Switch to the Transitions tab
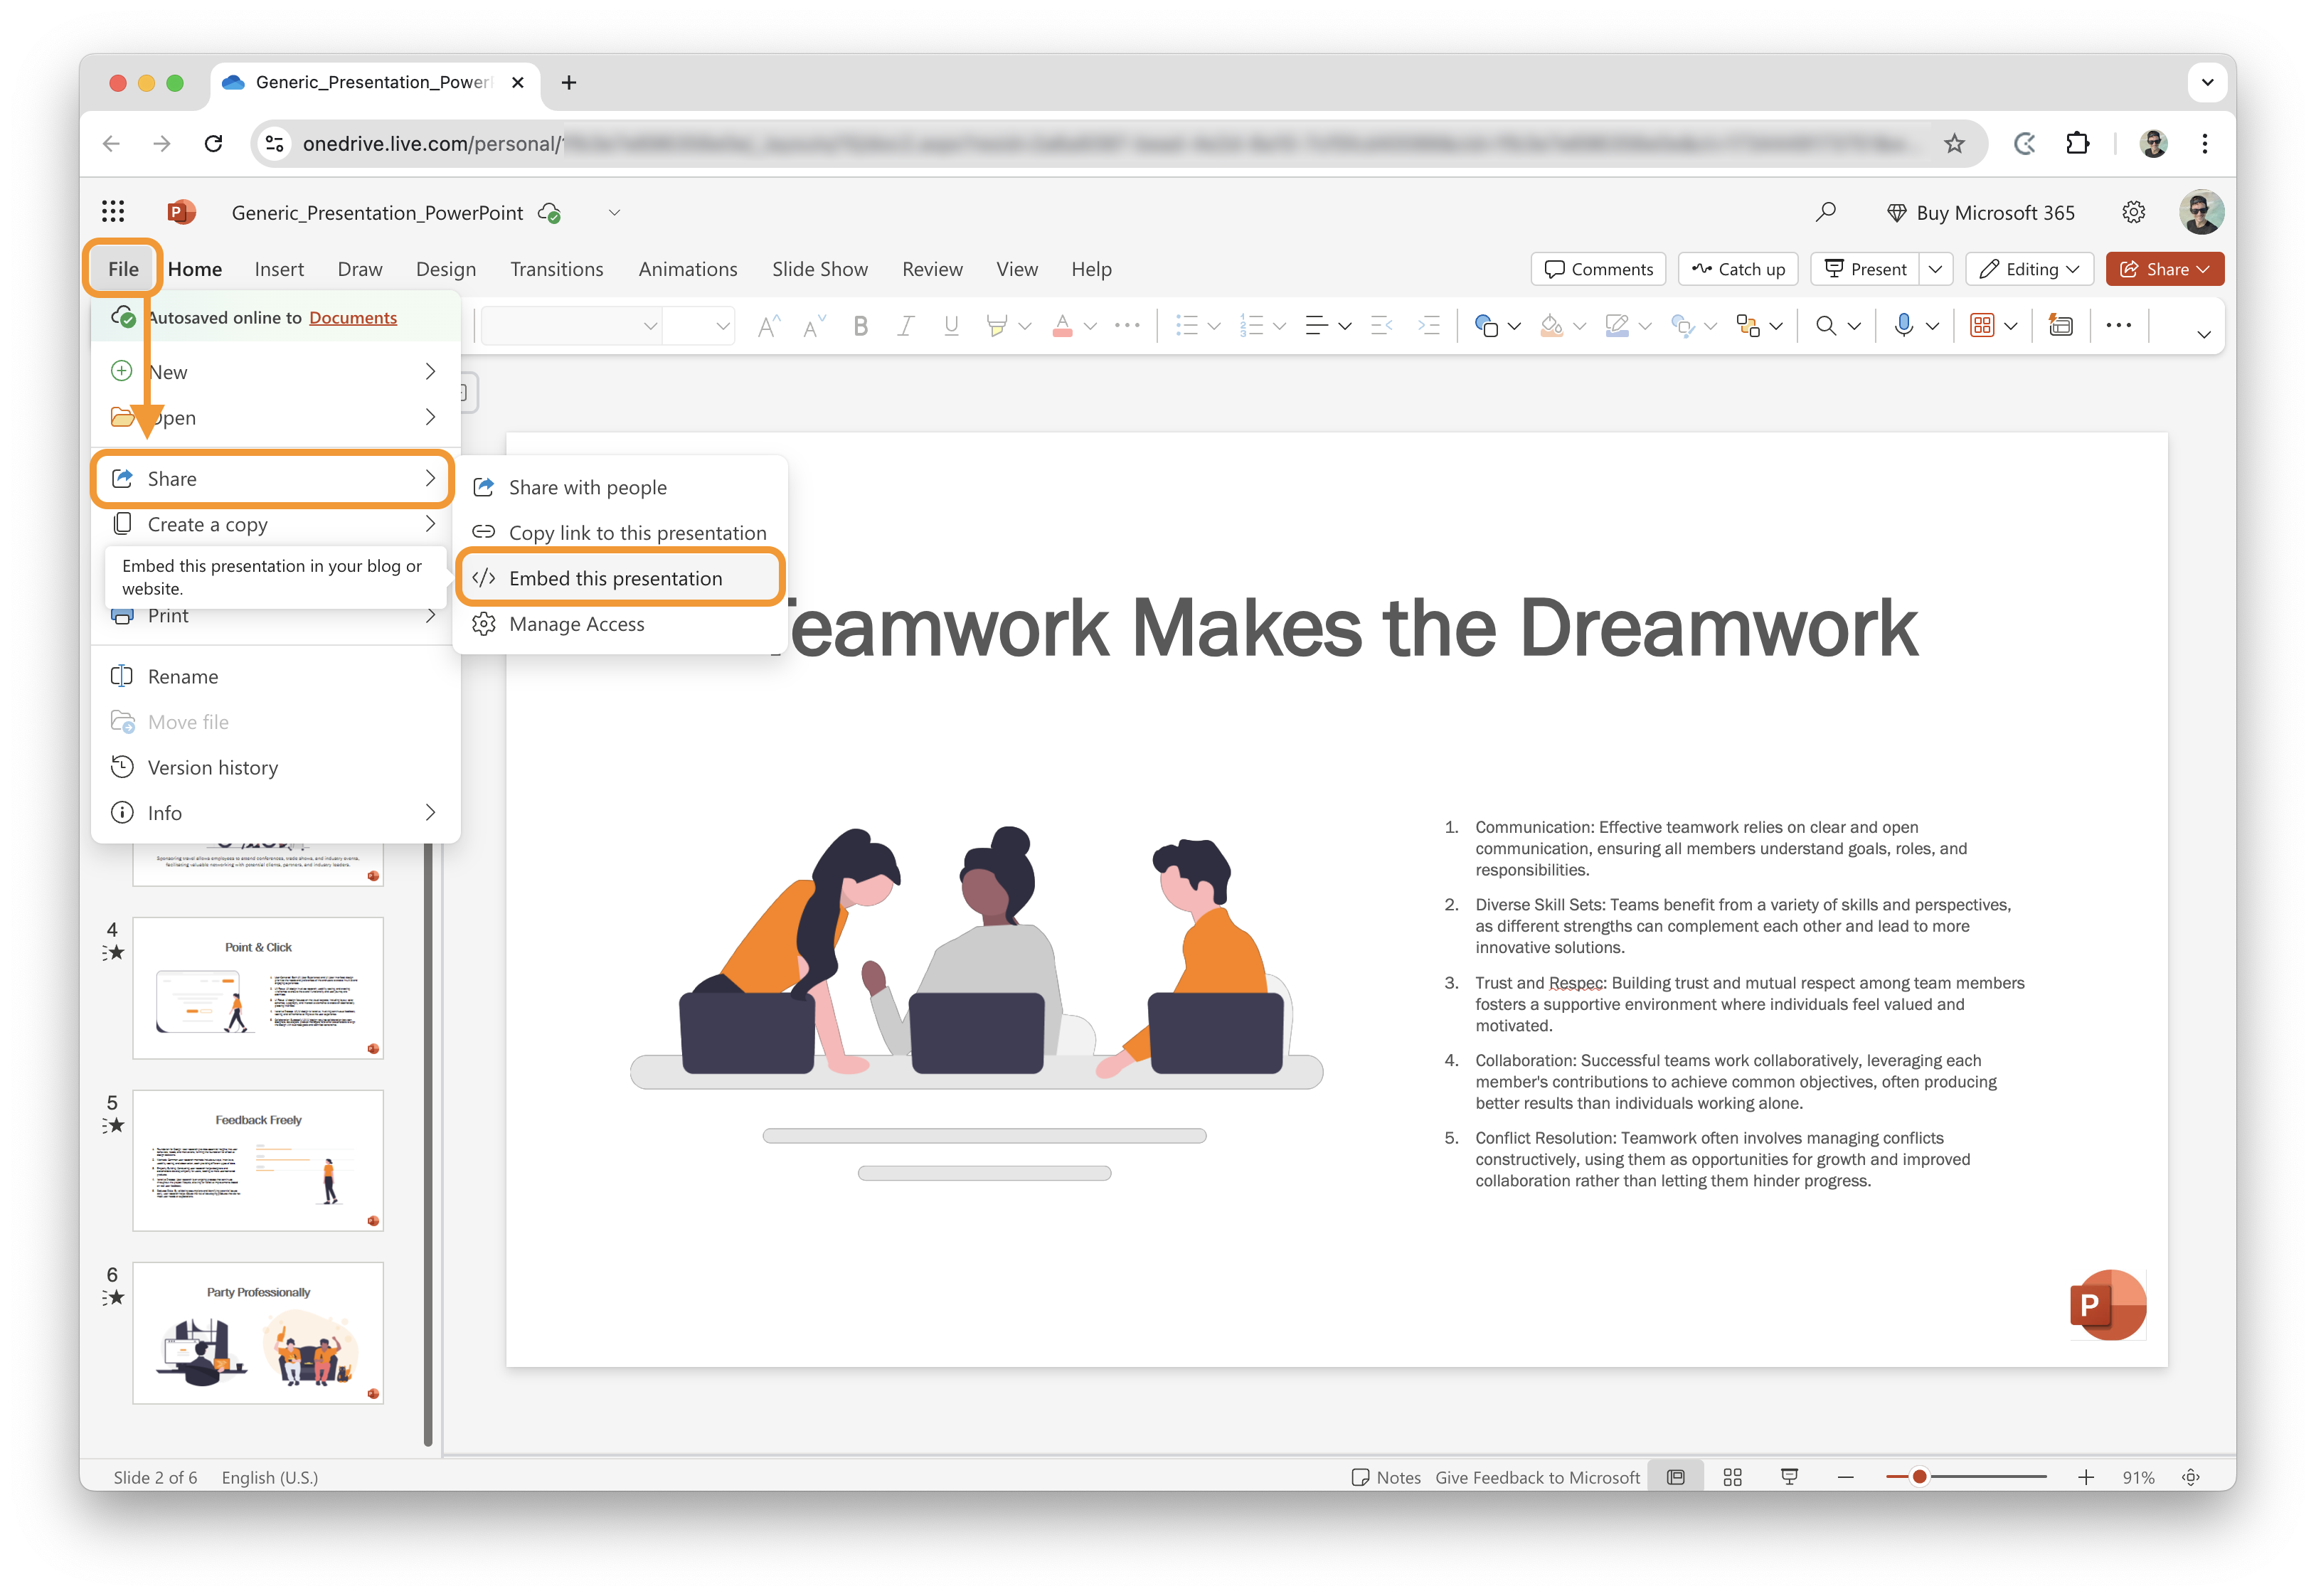The height and width of the screenshot is (1596, 2316). pos(557,269)
